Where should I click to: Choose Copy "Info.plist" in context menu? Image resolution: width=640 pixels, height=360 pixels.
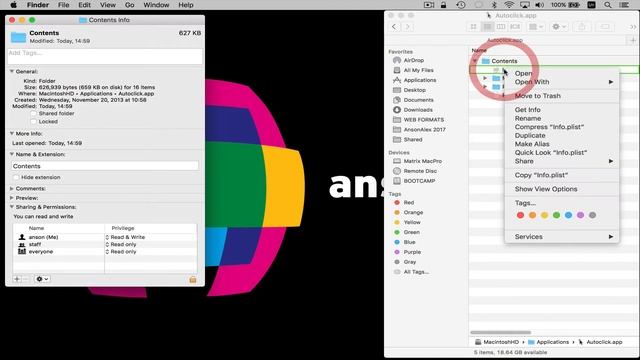[562, 175]
